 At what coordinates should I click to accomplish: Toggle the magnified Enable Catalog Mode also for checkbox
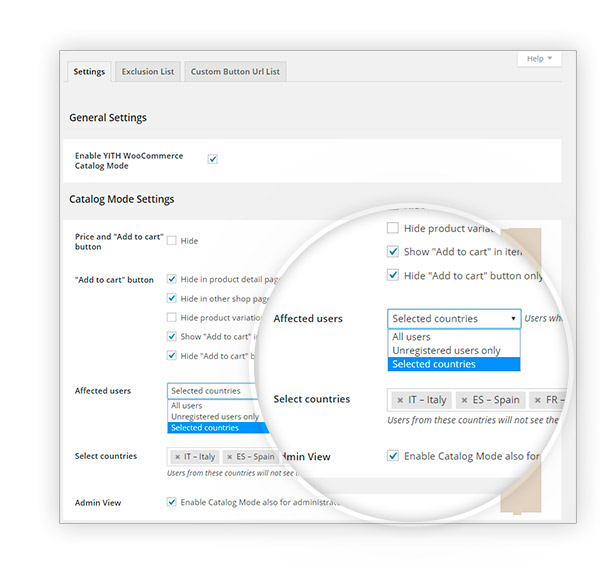[x=393, y=456]
